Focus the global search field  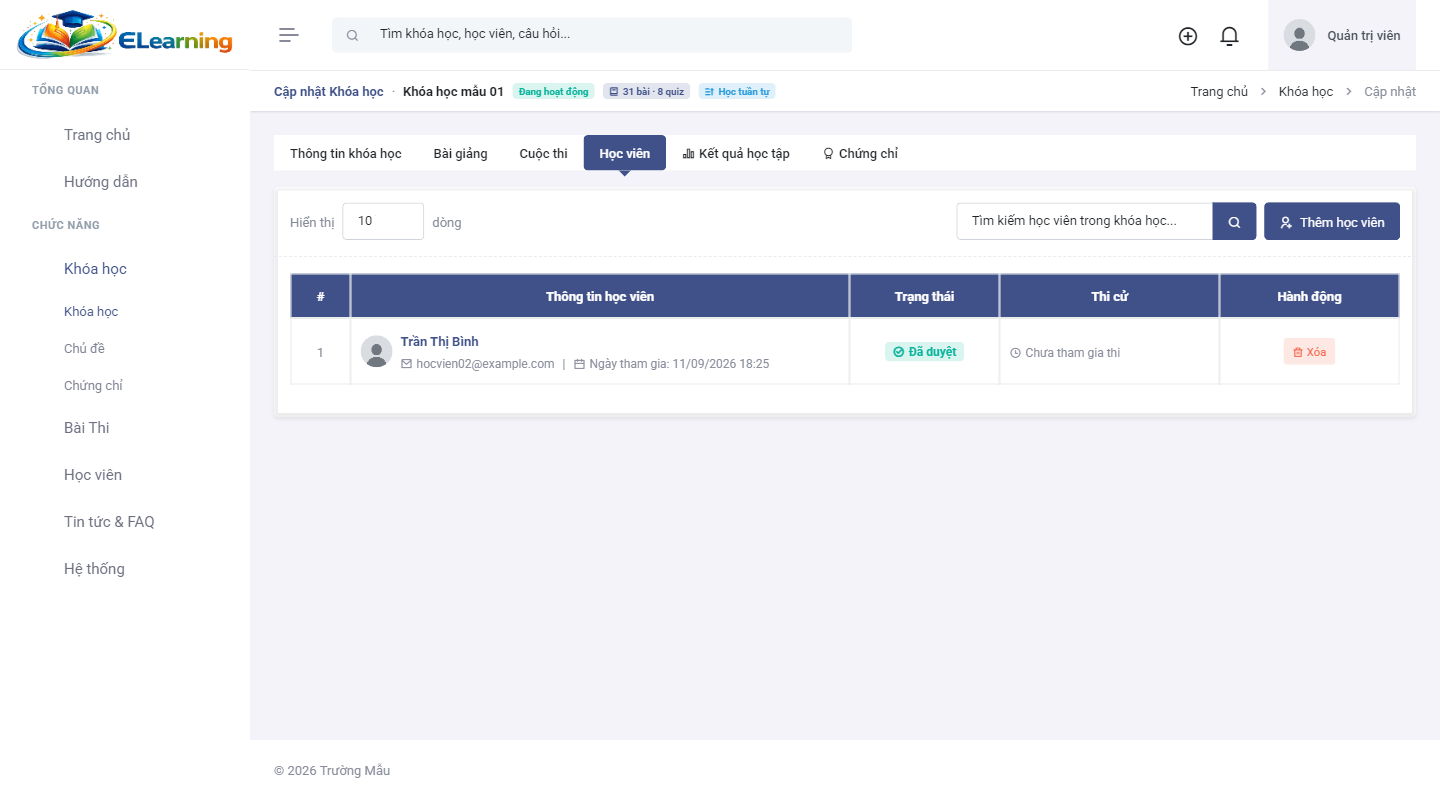coord(592,35)
